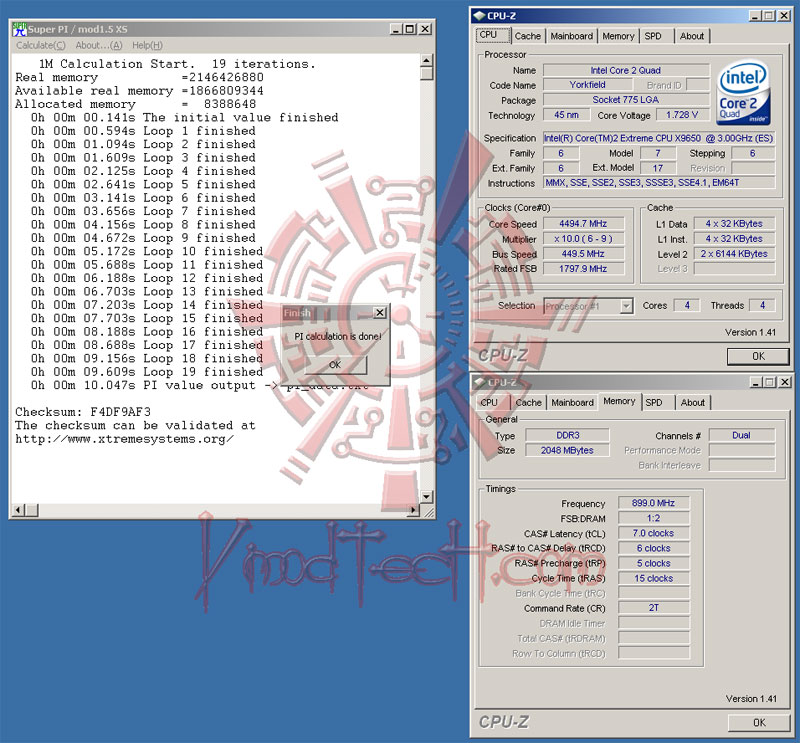The width and height of the screenshot is (800, 743).
Task: Click the Channels # value Dual
Action: [741, 435]
